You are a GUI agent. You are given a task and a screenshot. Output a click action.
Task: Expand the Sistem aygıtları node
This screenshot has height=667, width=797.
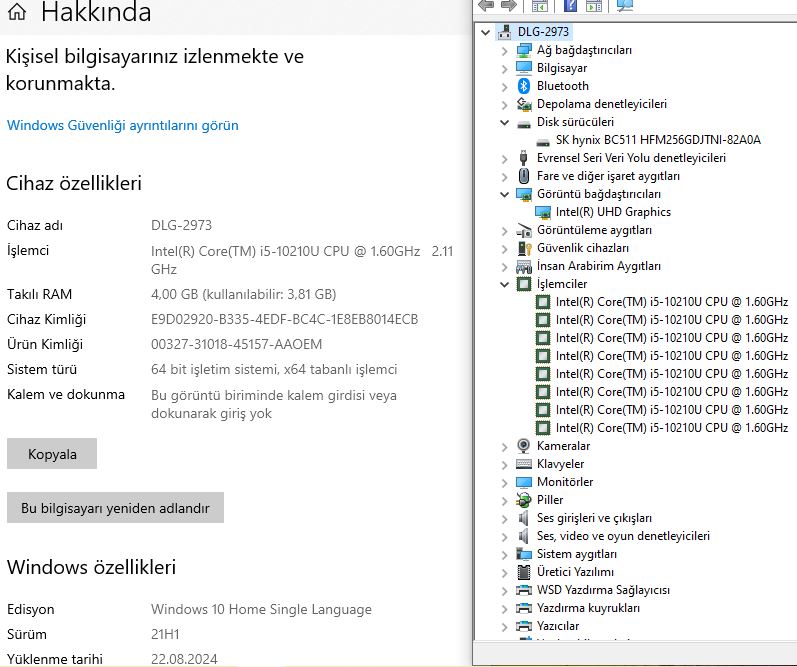pos(504,555)
